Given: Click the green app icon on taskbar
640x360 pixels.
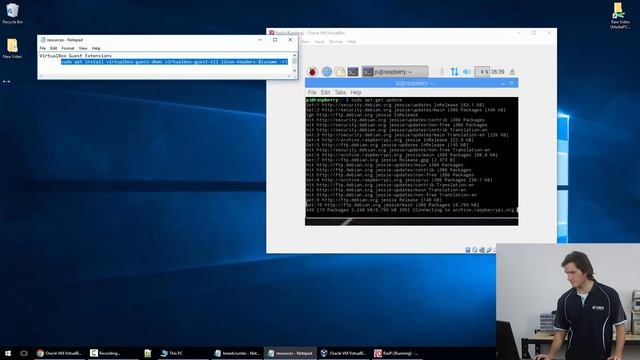Looking at the screenshot, I should 148,353.
